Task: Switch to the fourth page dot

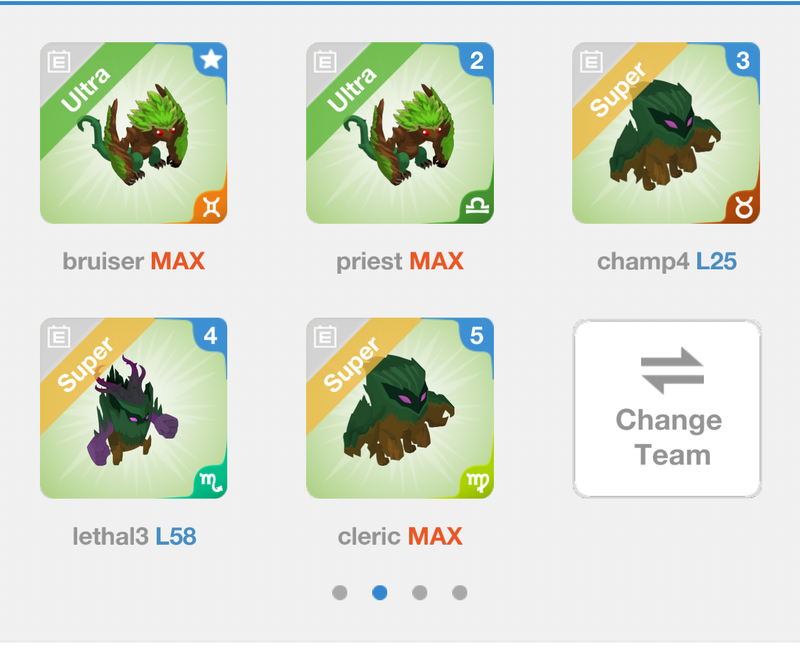Action: pyautogui.click(x=459, y=593)
